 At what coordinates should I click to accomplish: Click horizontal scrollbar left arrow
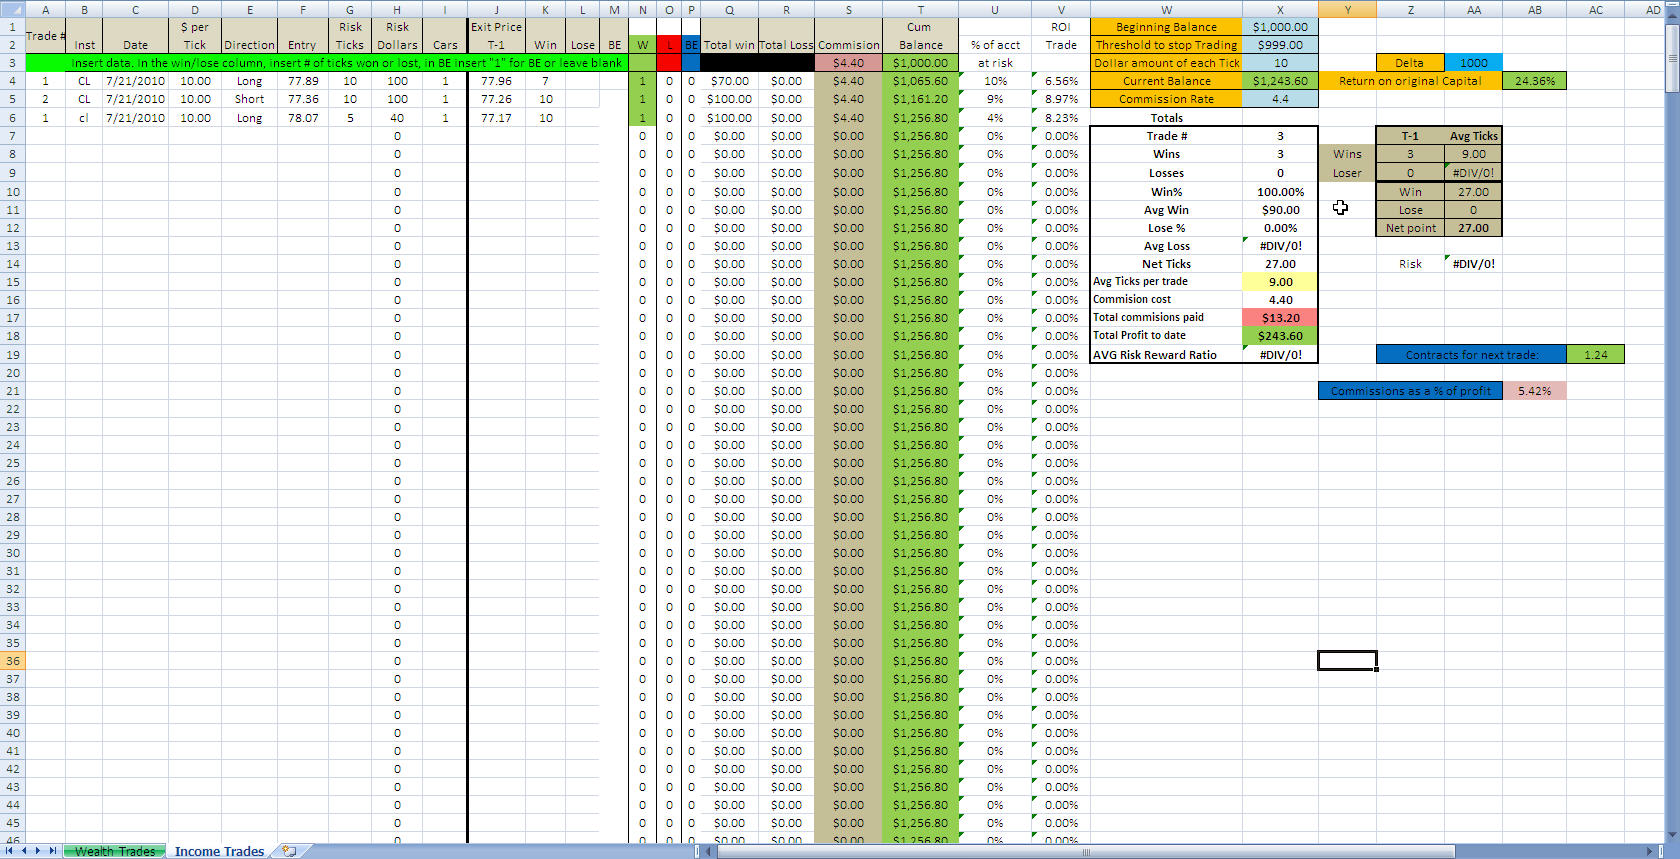pyautogui.click(x=710, y=852)
